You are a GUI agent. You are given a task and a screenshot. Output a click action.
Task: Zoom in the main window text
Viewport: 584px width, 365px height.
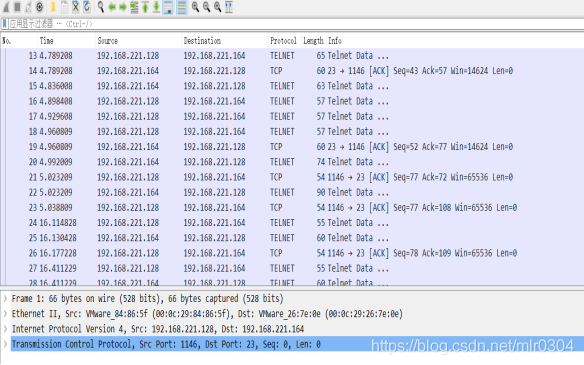point(195,7)
